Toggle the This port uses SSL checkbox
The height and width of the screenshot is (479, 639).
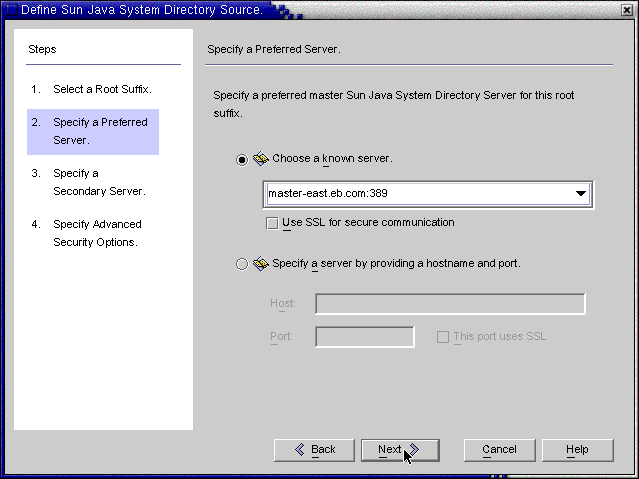pyautogui.click(x=443, y=337)
